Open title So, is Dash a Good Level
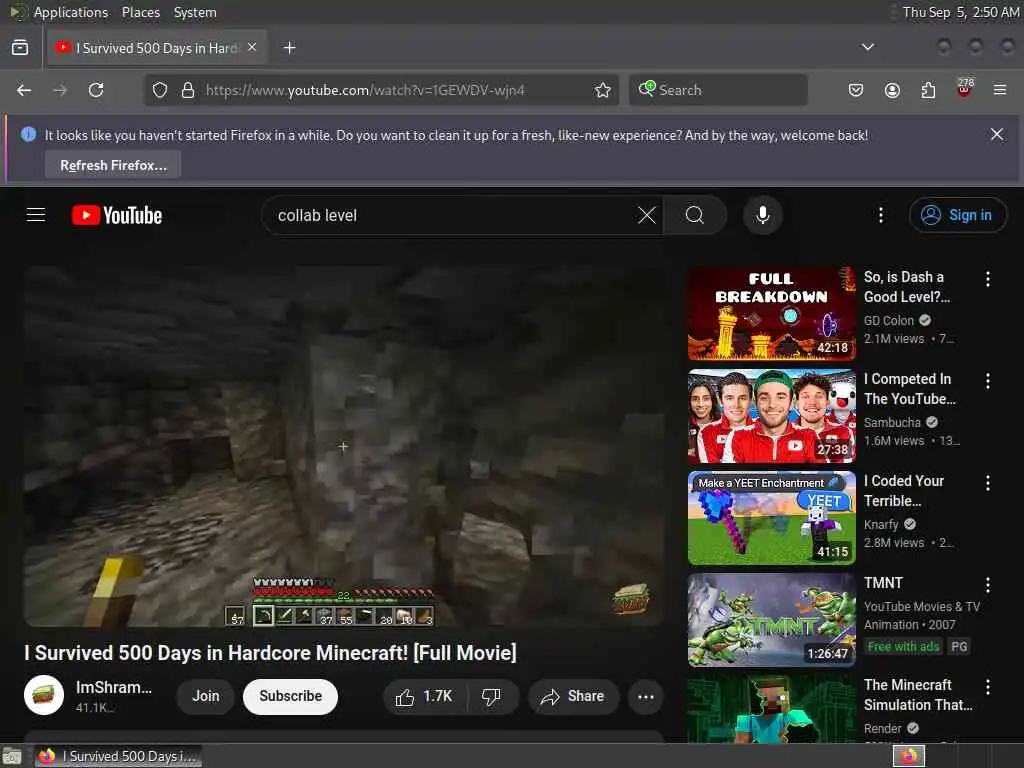This screenshot has width=1024, height=768. tap(907, 287)
